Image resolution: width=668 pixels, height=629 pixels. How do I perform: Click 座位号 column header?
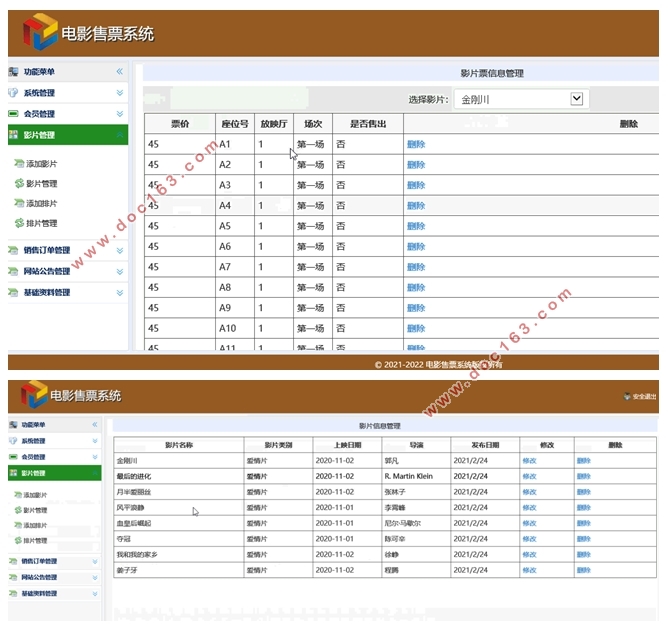tap(235, 124)
